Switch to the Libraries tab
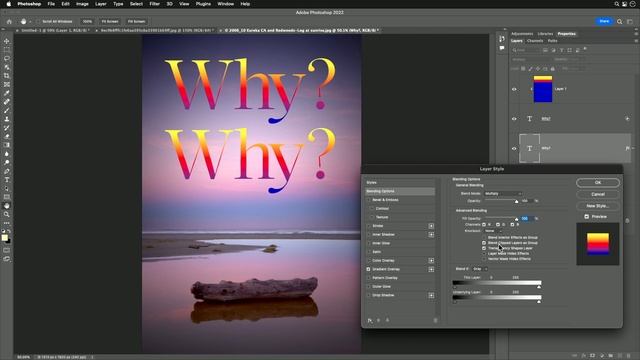Screen dimensions: 640x360 click(545, 34)
